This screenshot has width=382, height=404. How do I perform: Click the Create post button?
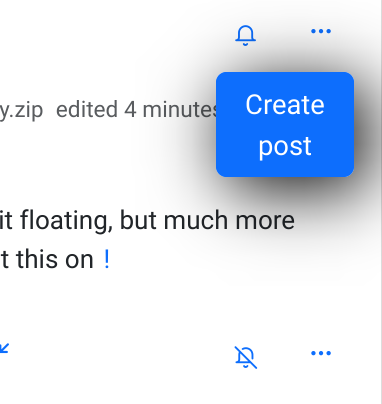pyautogui.click(x=285, y=124)
